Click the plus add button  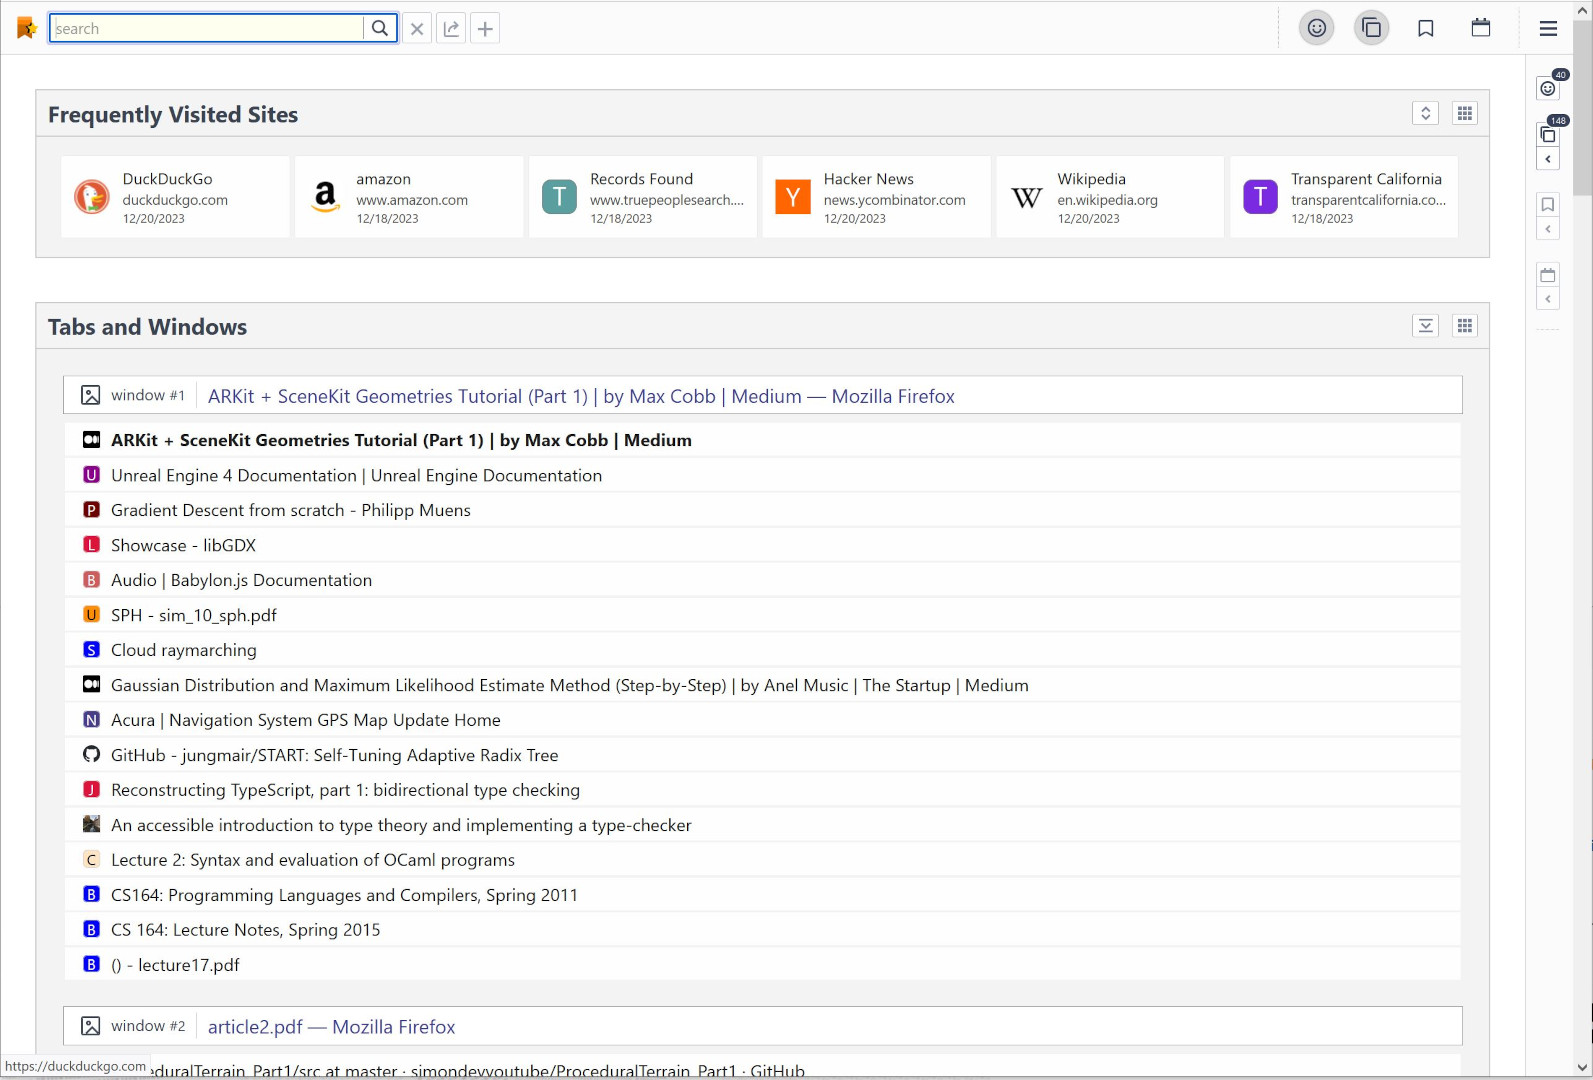click(485, 29)
